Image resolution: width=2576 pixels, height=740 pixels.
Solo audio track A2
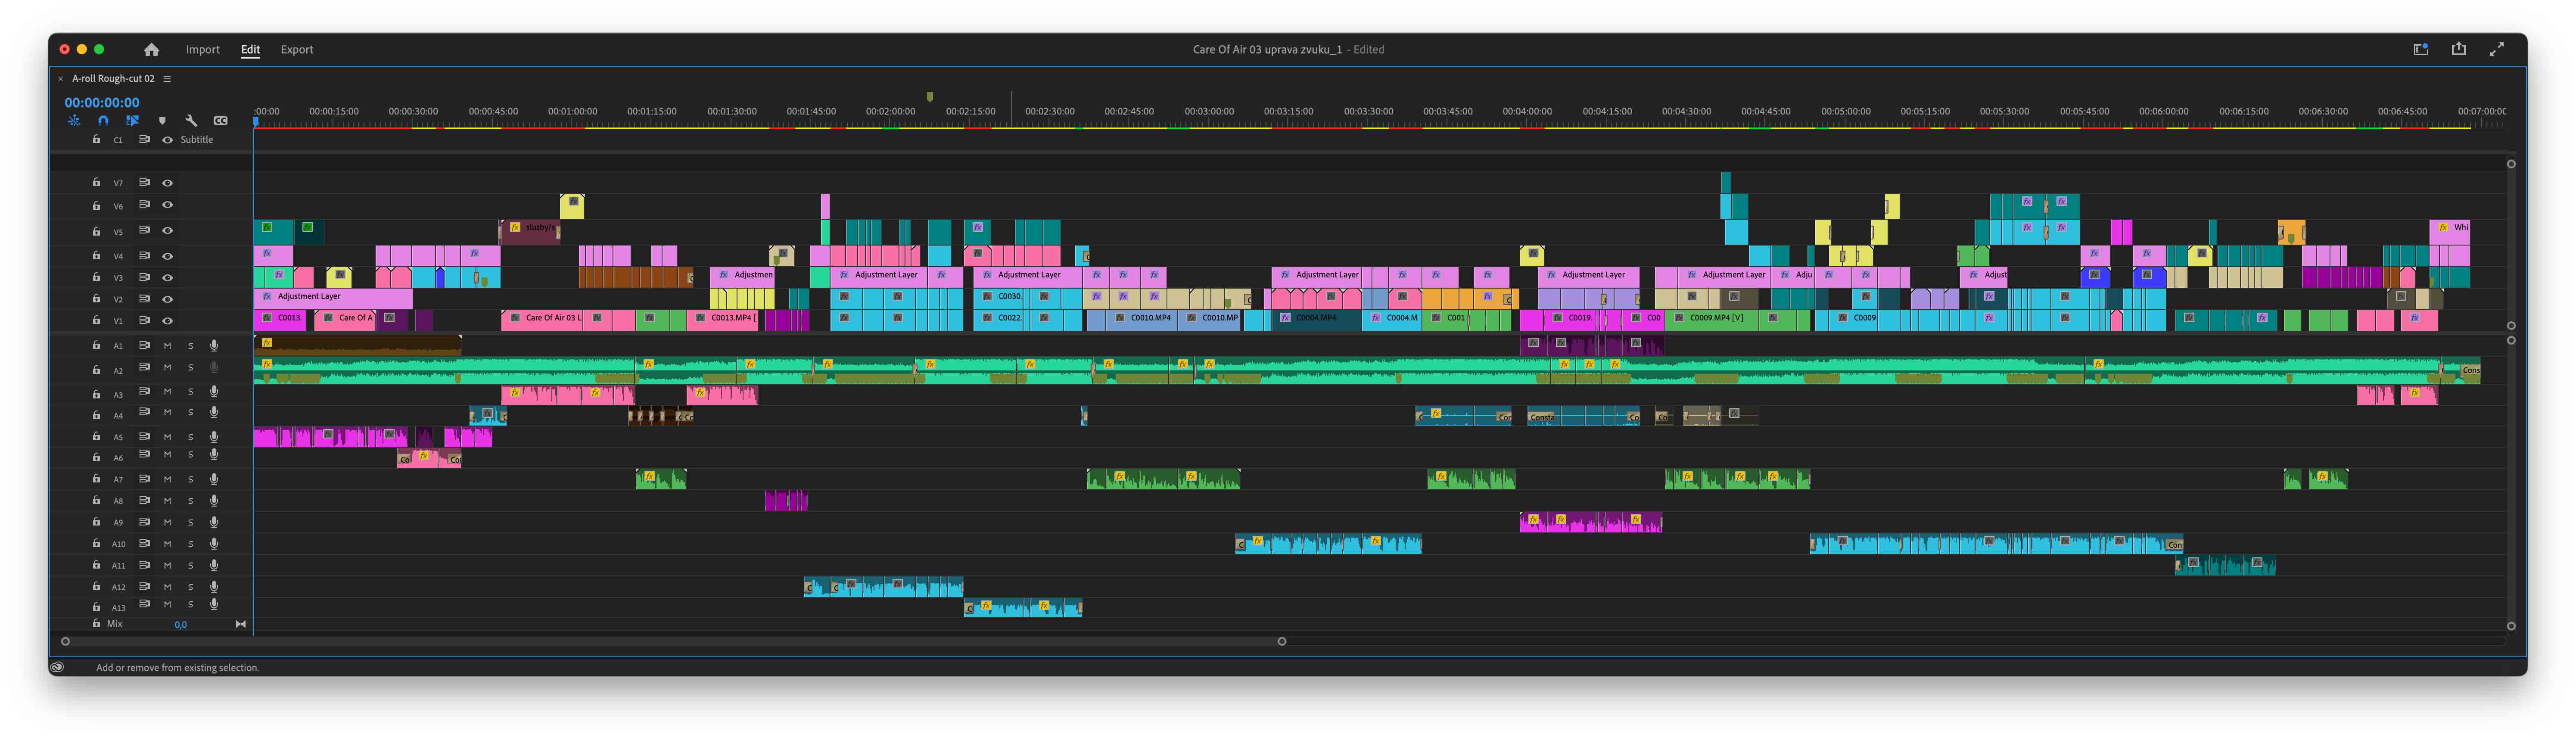(x=190, y=368)
